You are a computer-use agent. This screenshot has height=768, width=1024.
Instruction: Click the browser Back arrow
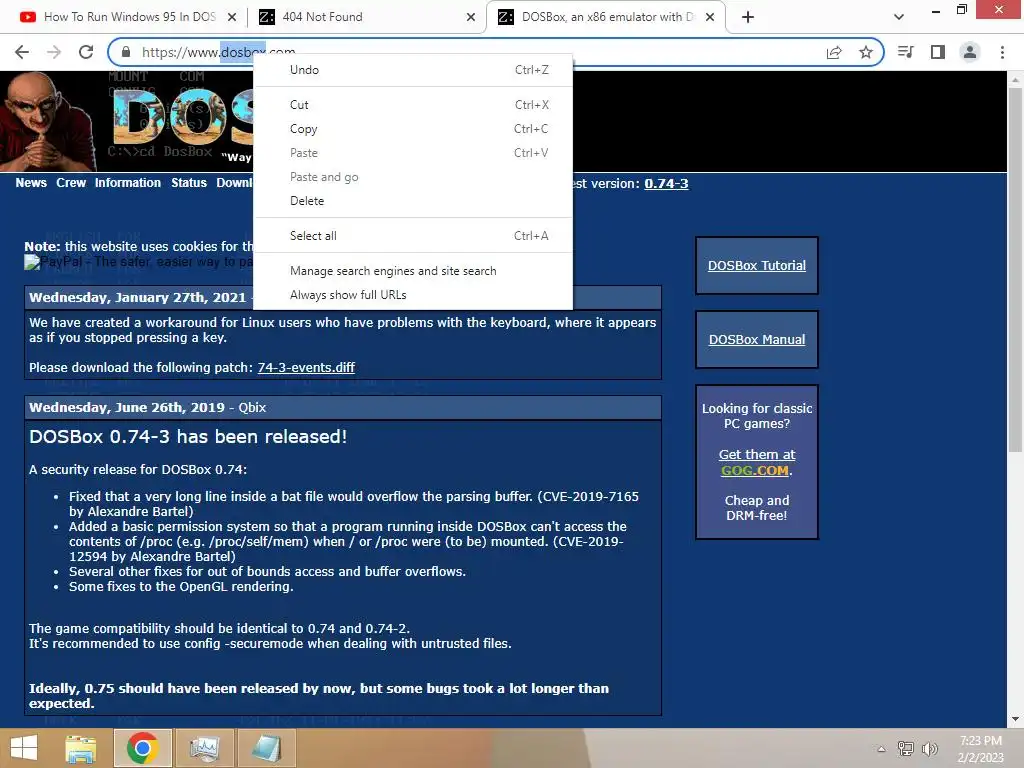coord(22,52)
